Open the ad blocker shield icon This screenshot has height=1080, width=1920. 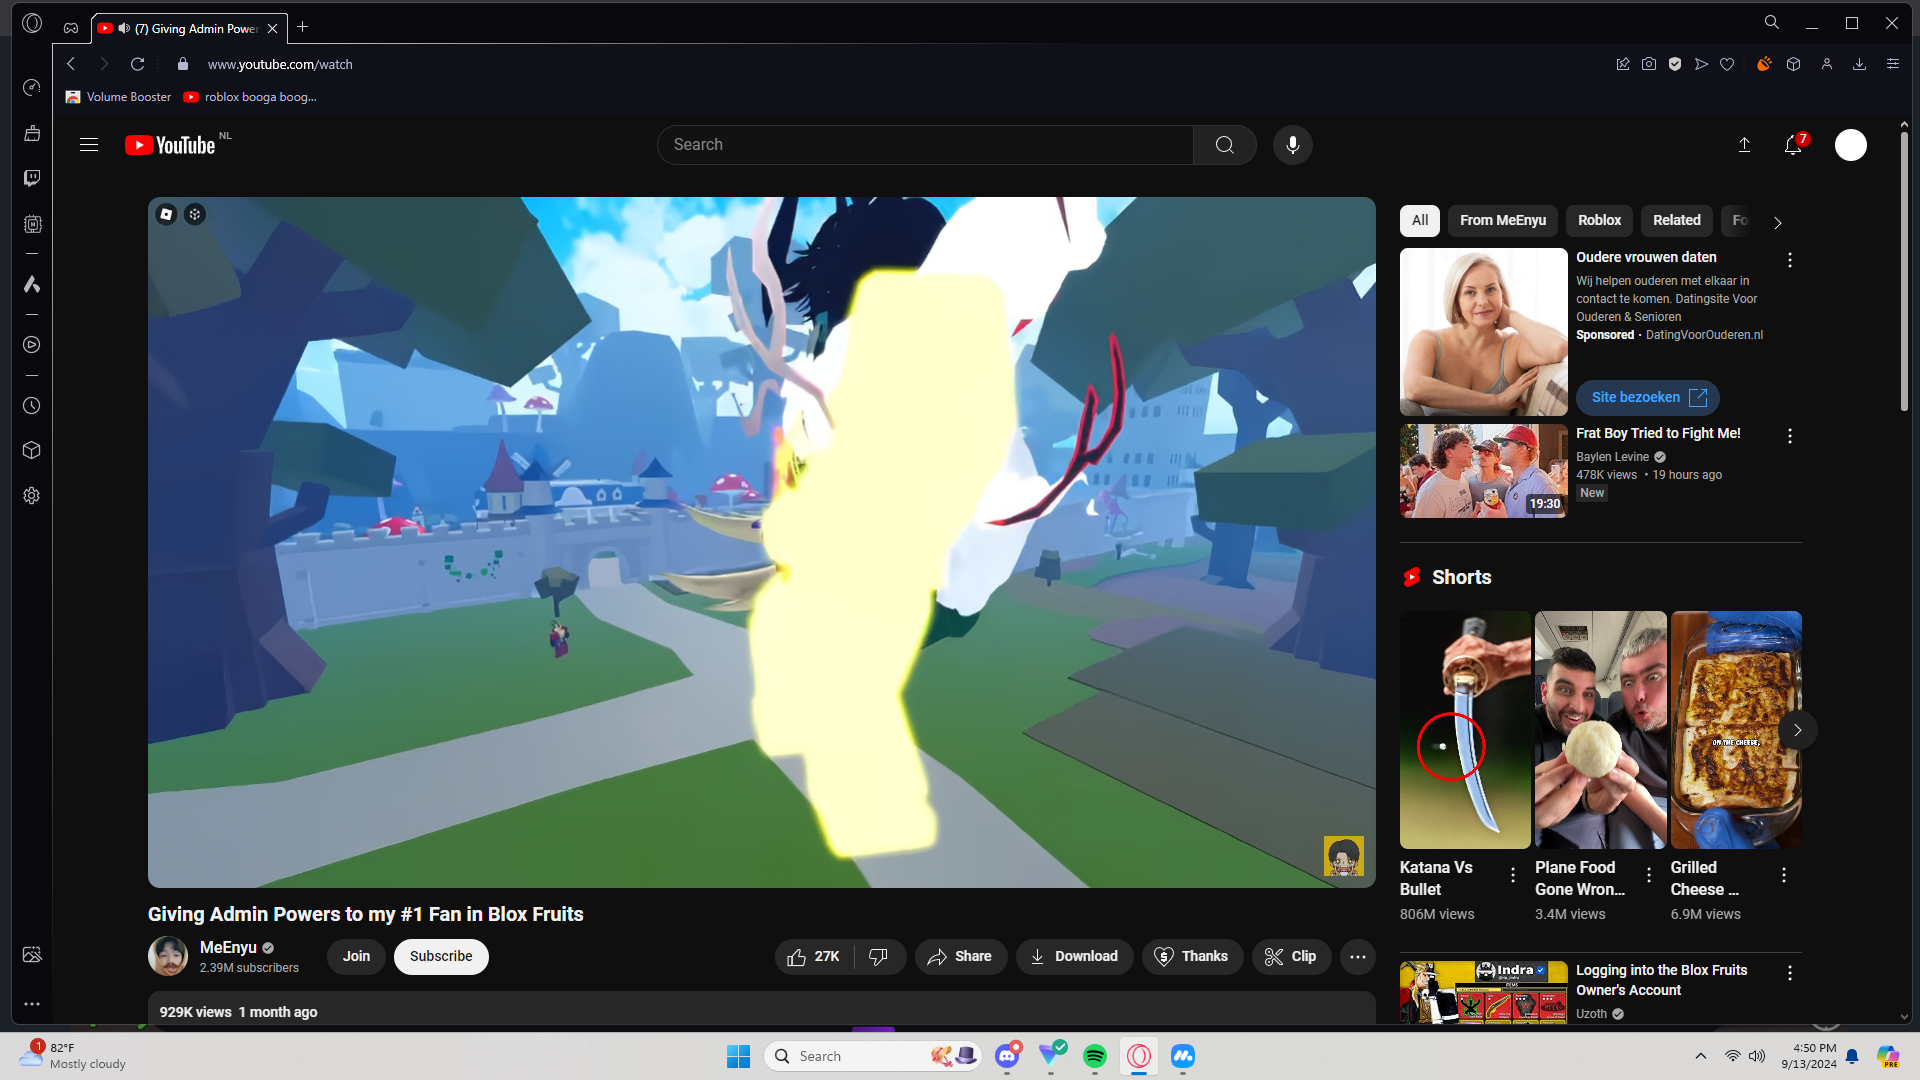click(1675, 64)
